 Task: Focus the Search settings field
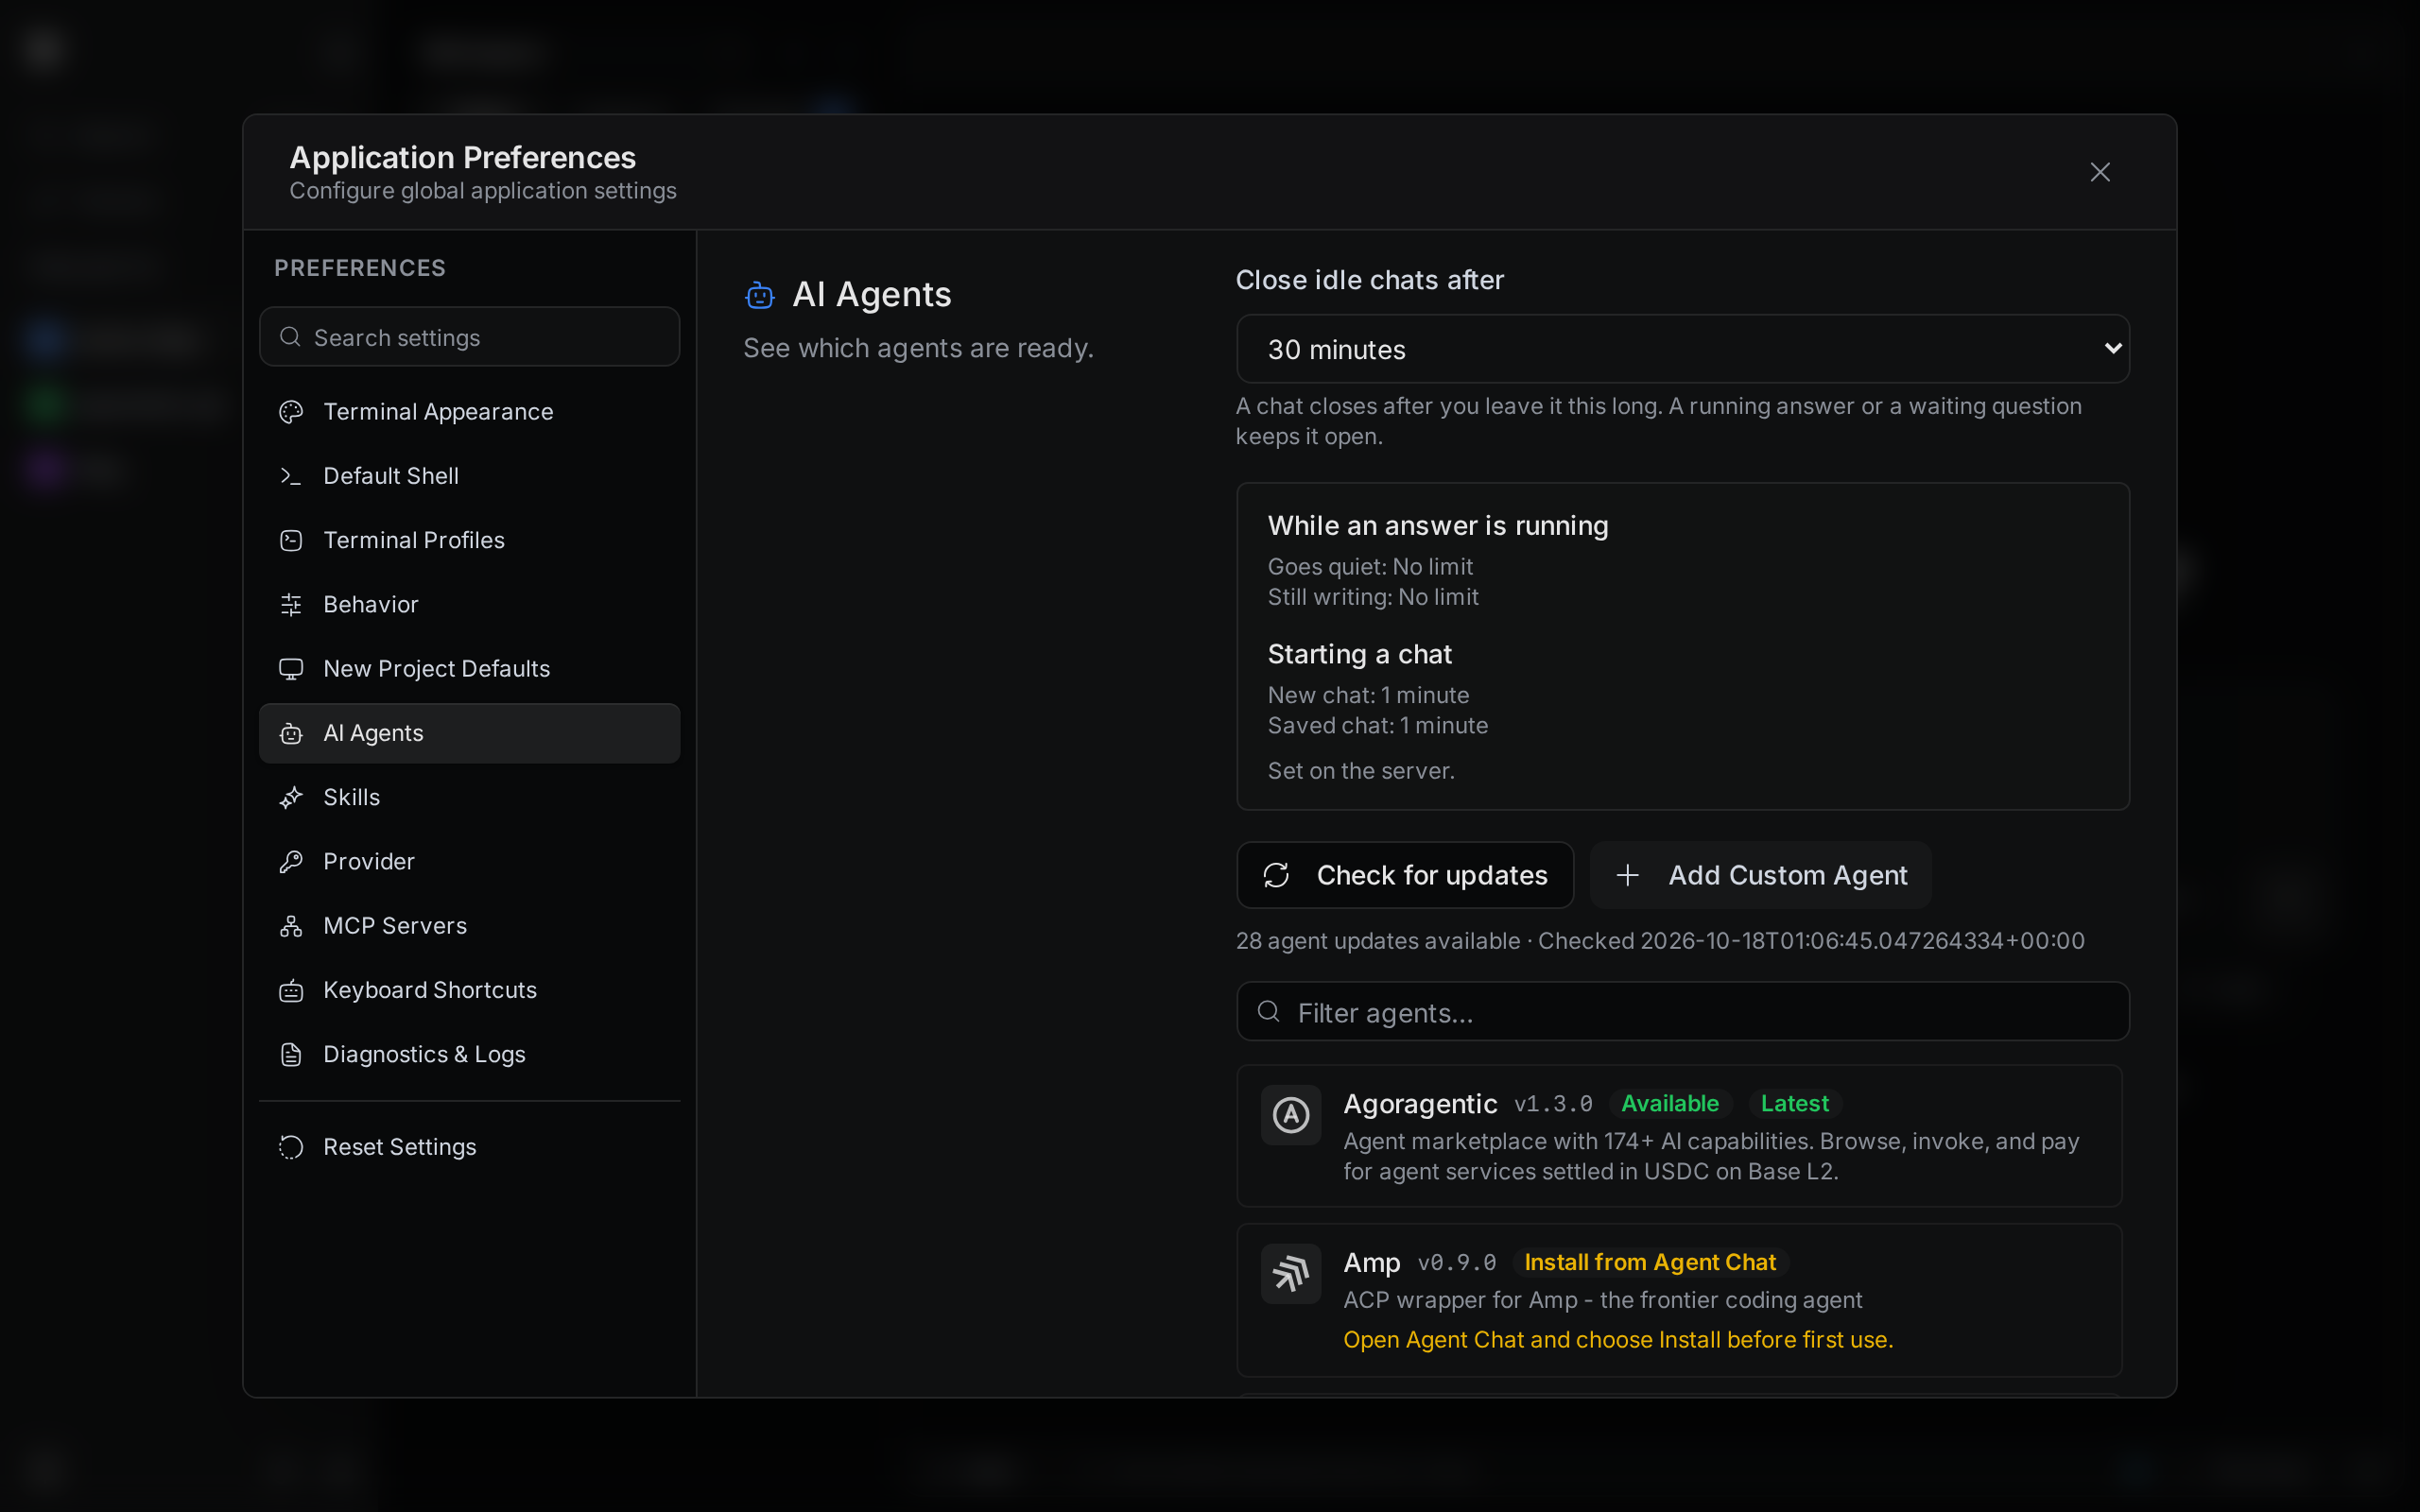tap(469, 337)
